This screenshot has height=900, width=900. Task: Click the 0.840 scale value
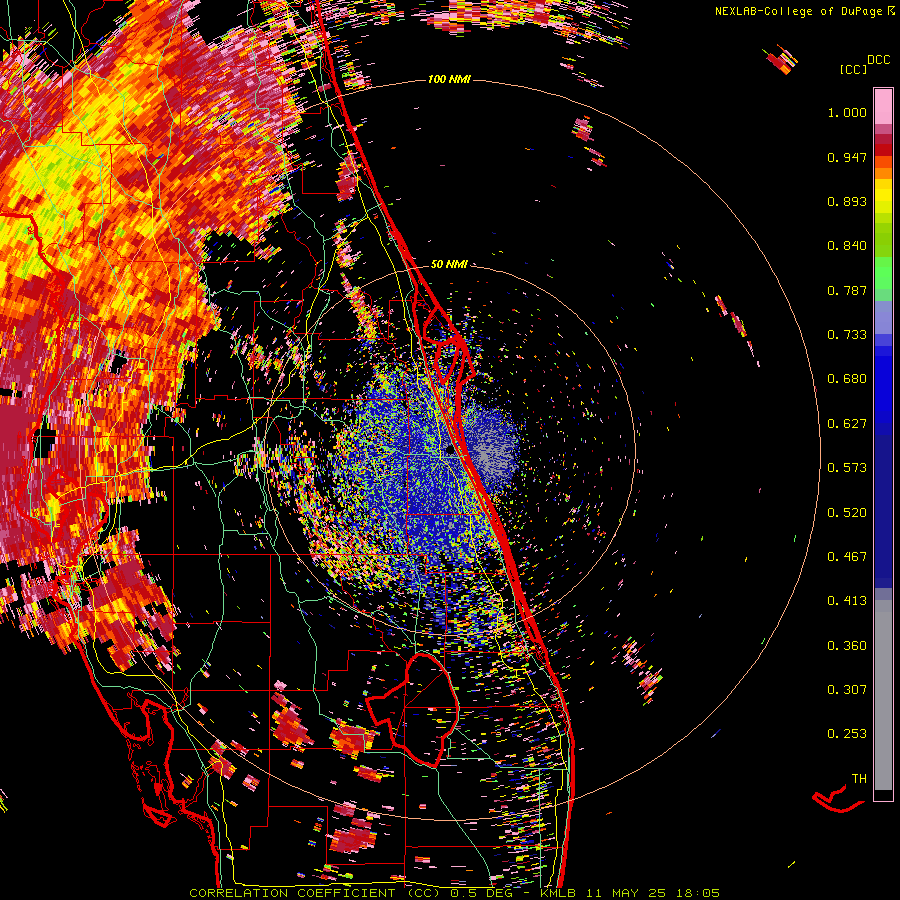coord(847,246)
